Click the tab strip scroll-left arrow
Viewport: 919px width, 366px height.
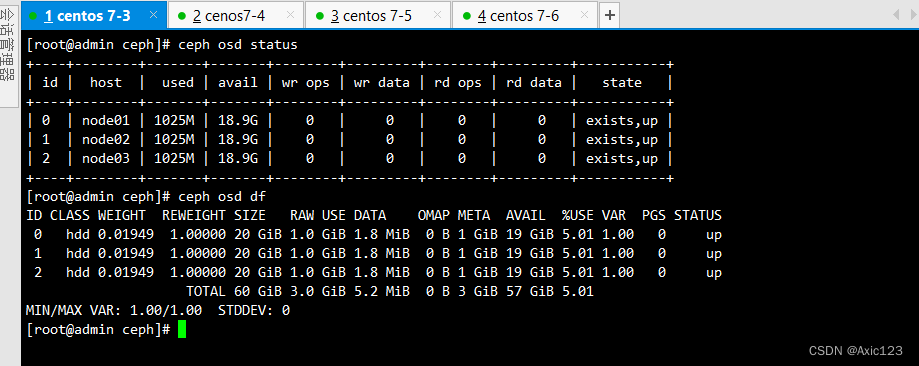896,15
